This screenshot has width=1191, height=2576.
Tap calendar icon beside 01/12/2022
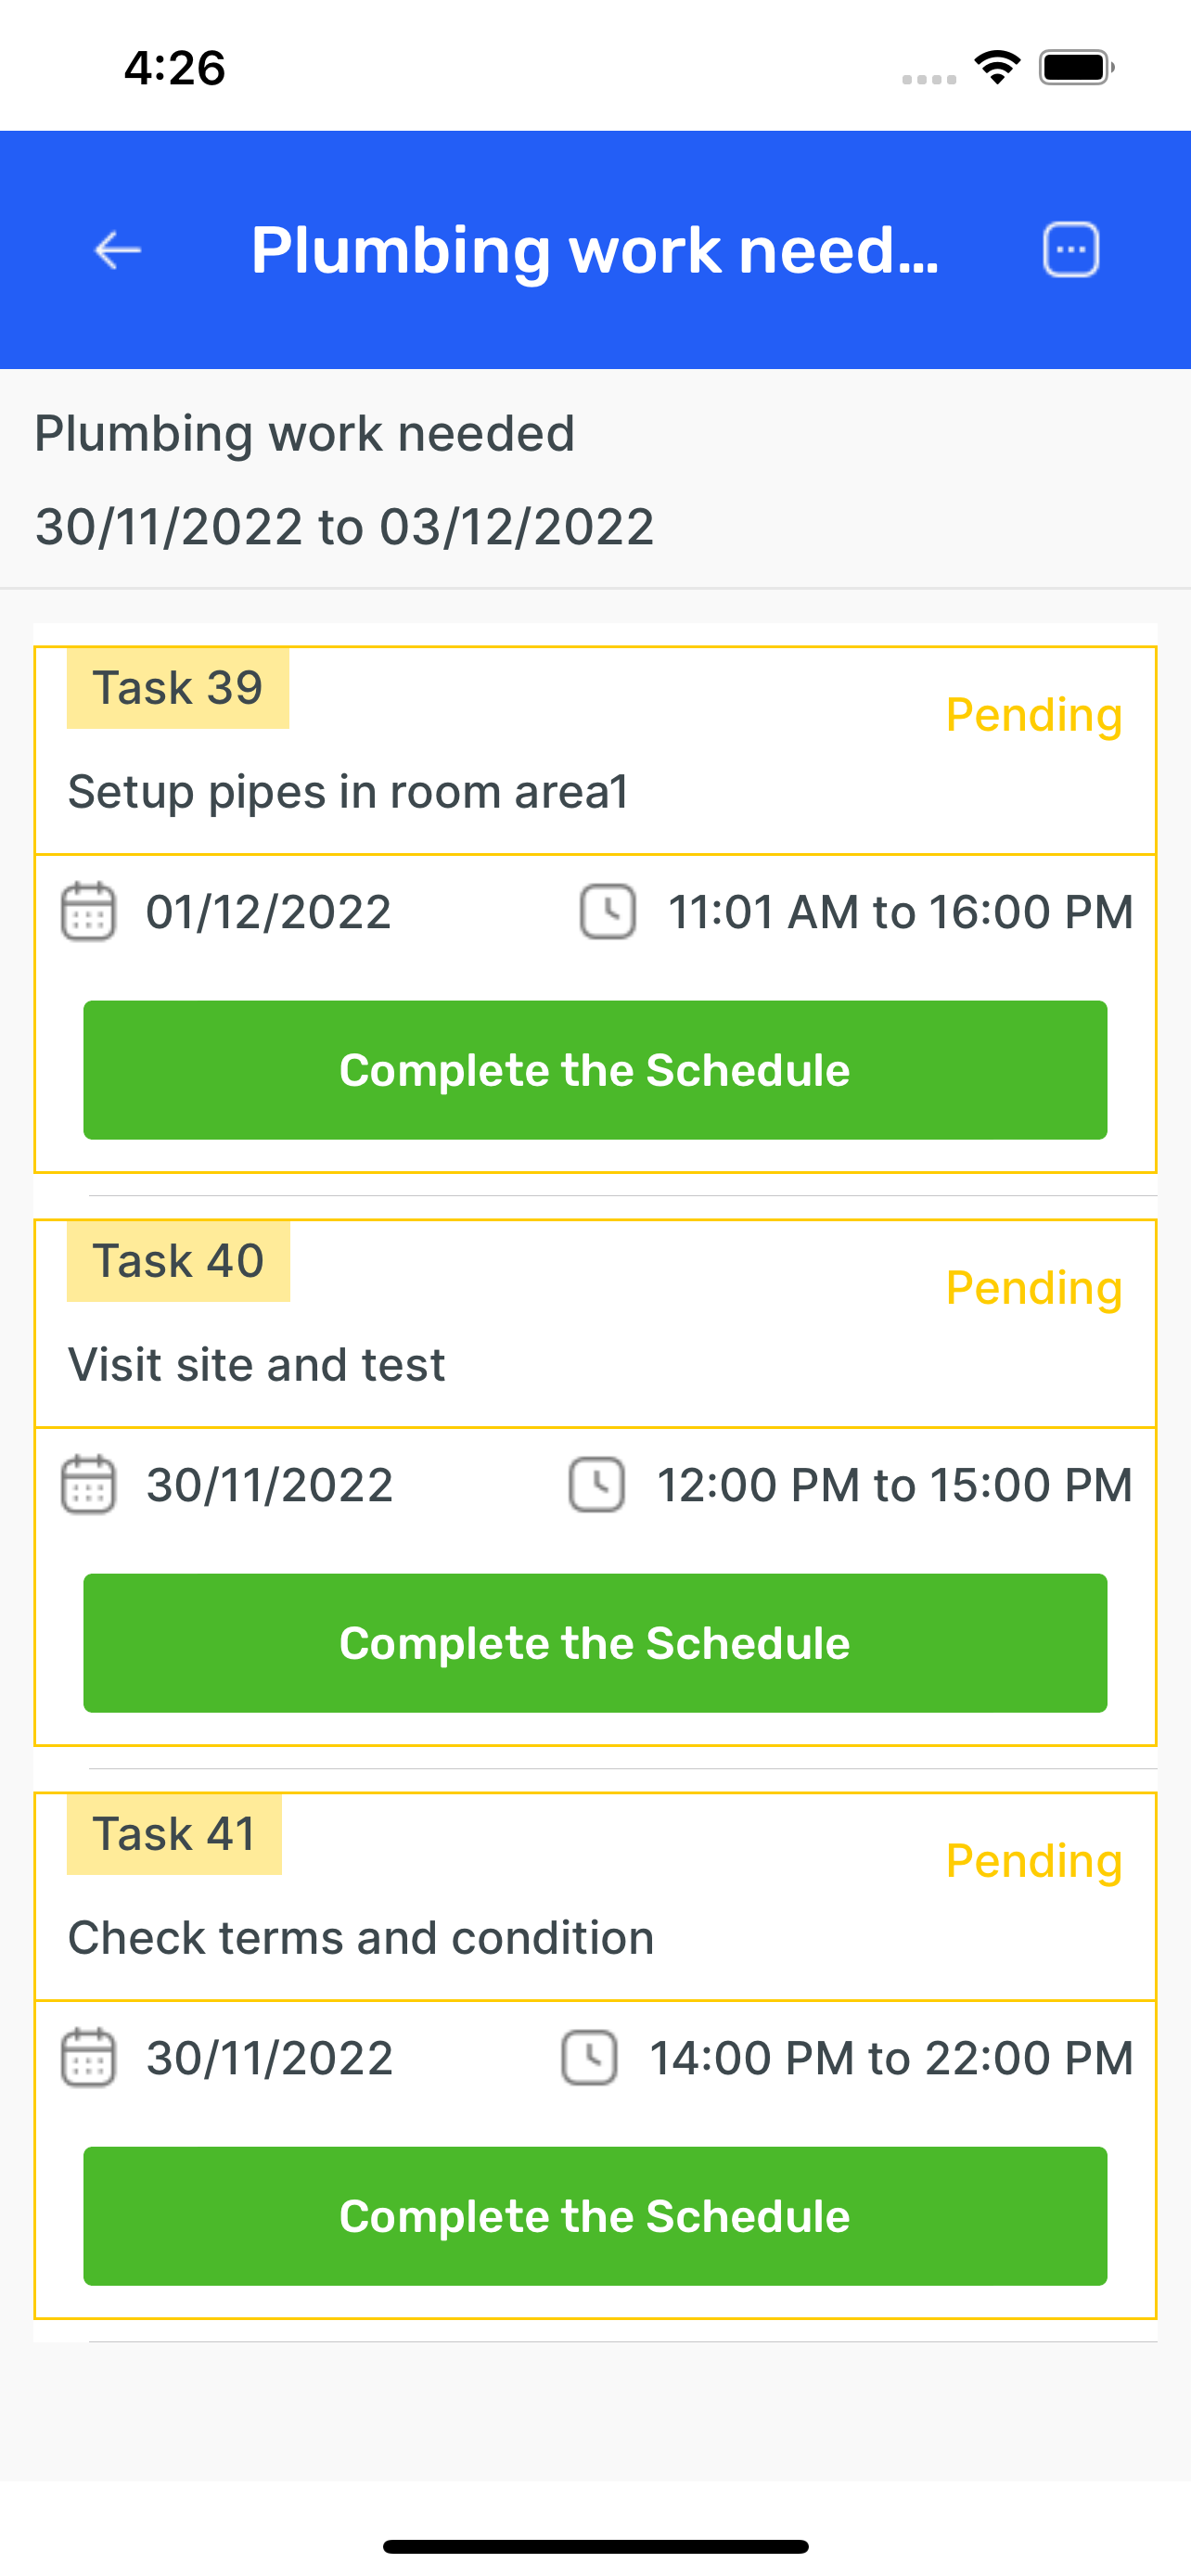coord(89,911)
